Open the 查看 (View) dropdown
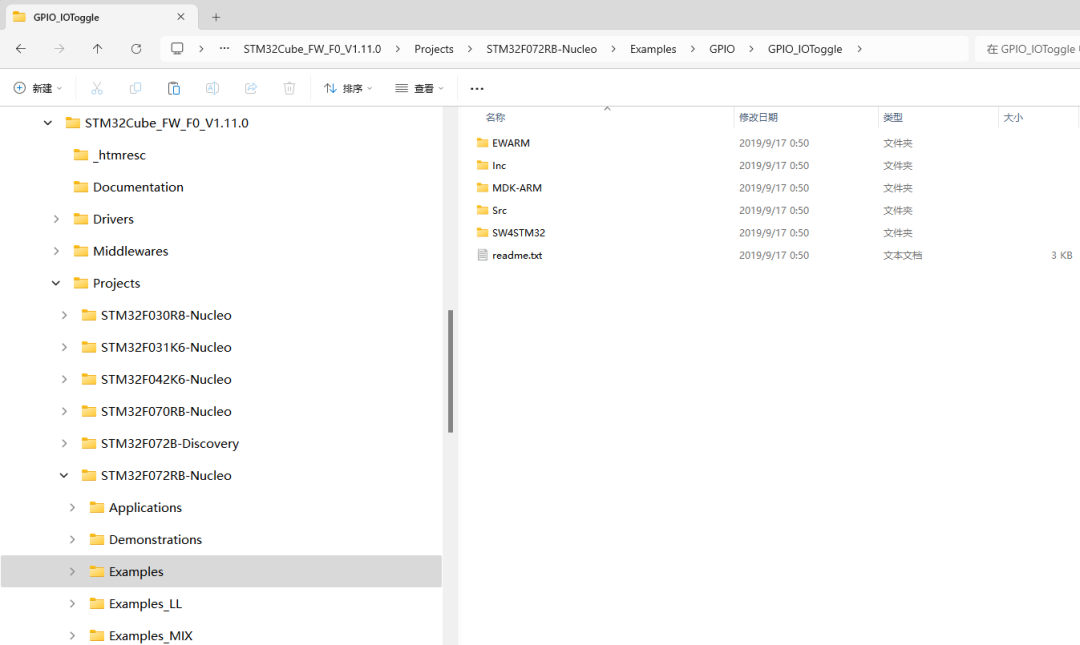Image resolution: width=1080 pixels, height=645 pixels. point(419,88)
